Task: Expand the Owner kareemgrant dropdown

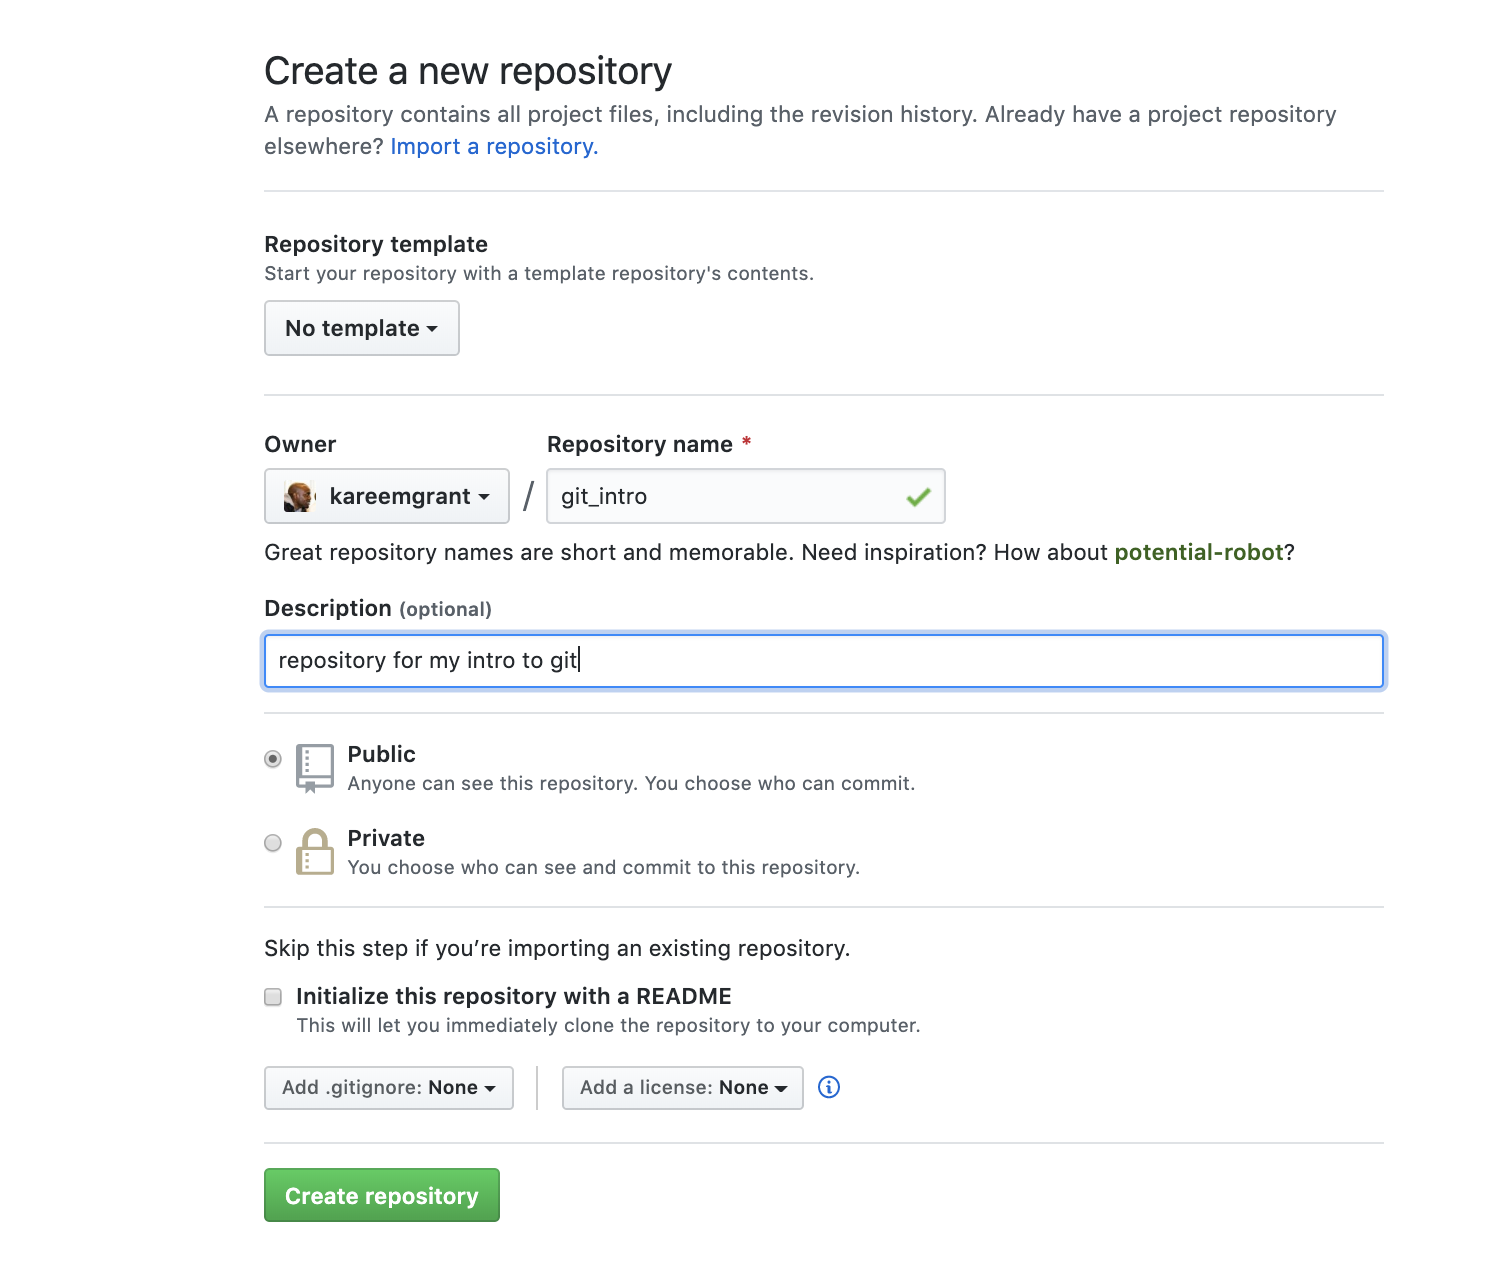Action: click(387, 497)
